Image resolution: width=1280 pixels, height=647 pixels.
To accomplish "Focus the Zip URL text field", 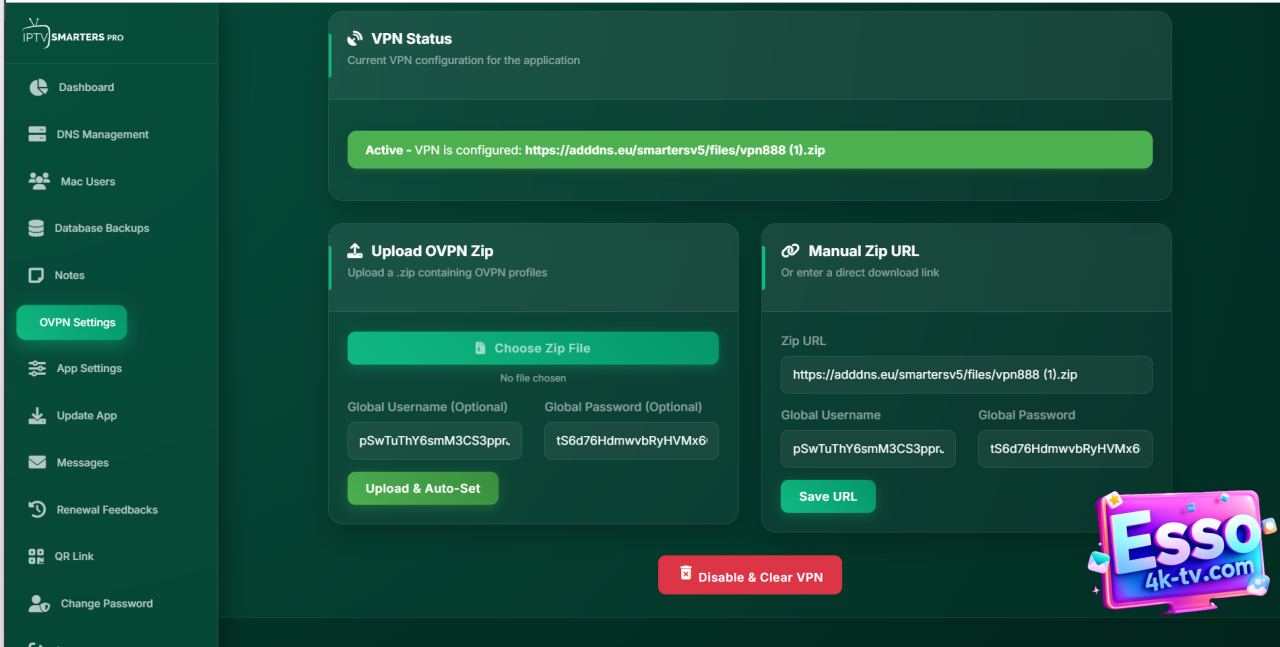I will coord(966,375).
